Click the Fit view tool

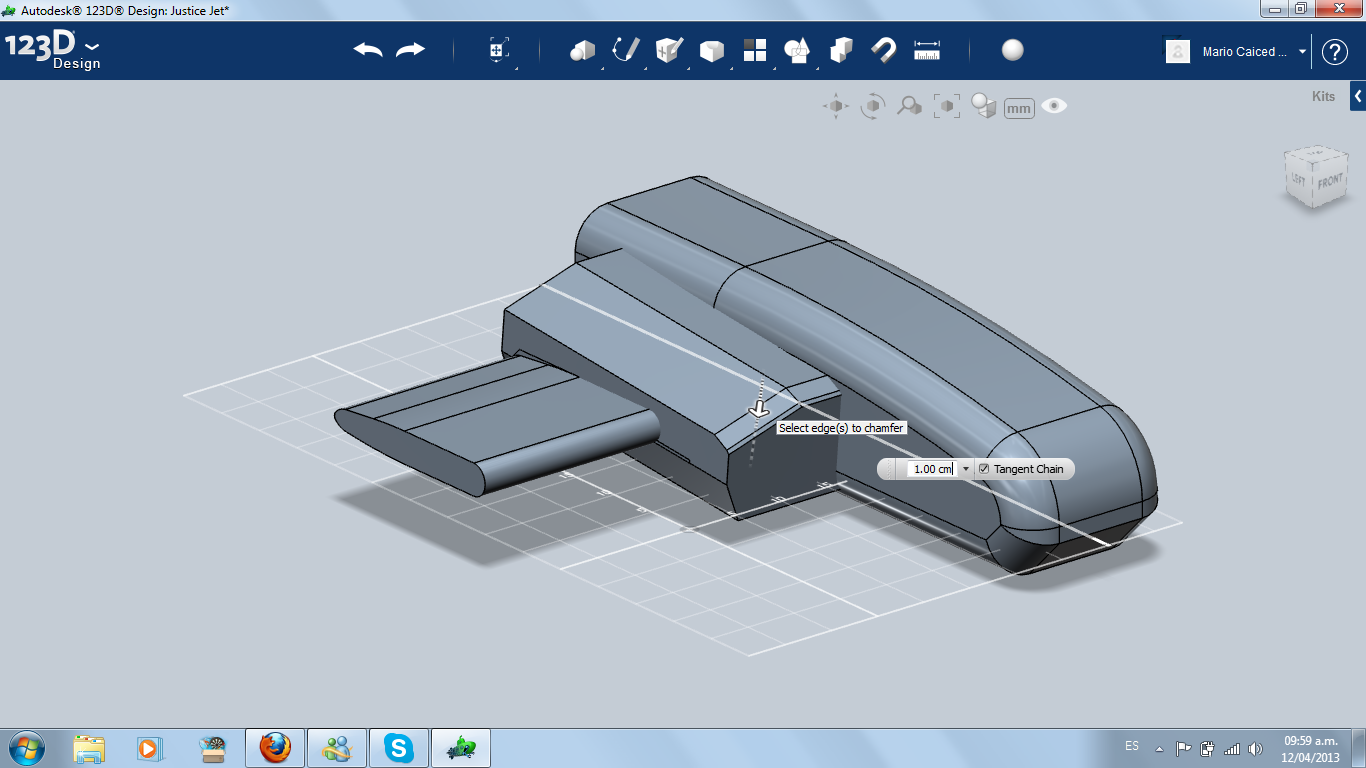(x=946, y=106)
